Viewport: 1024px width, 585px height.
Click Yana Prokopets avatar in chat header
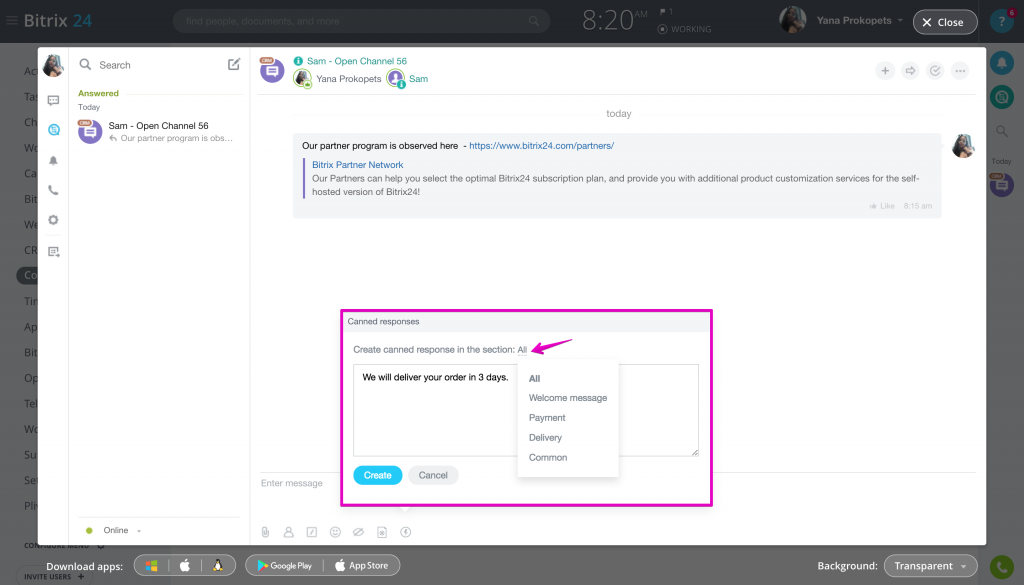pos(302,79)
